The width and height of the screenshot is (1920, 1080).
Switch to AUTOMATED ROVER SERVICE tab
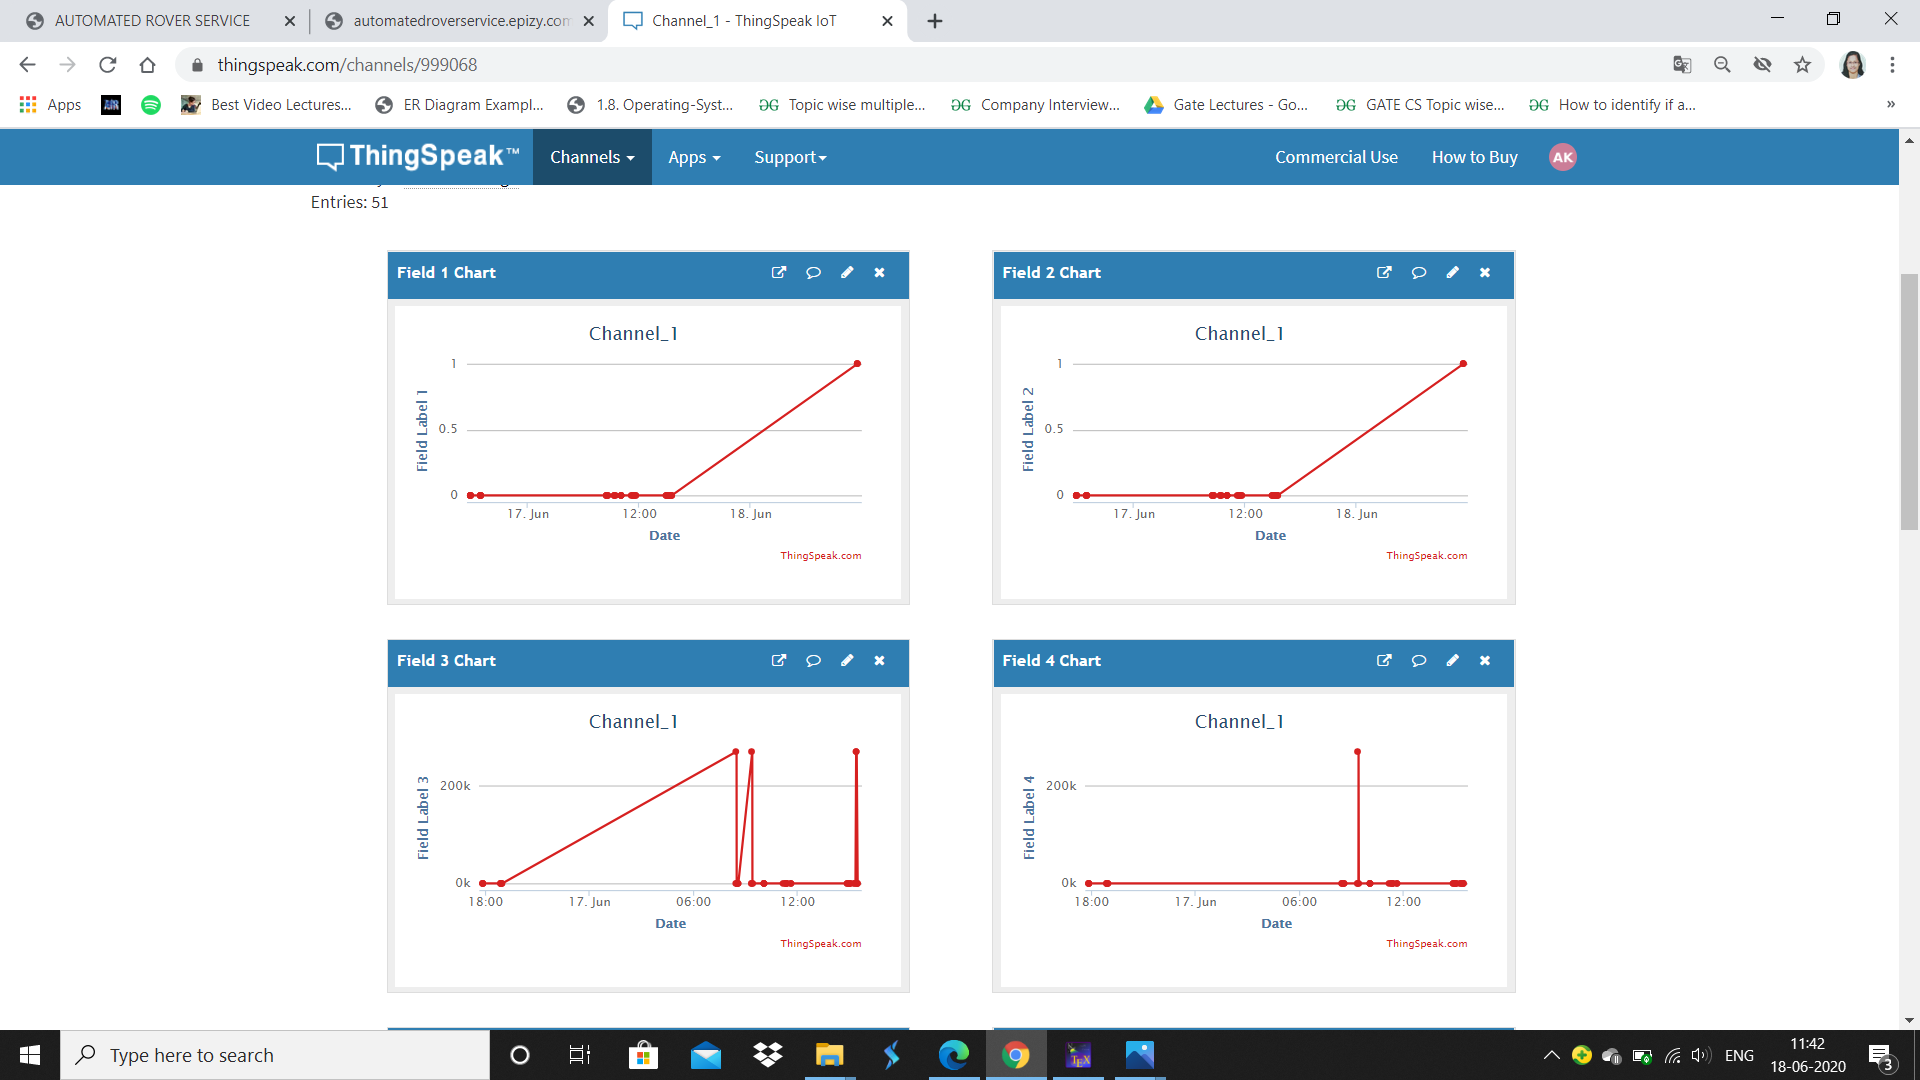tap(152, 21)
